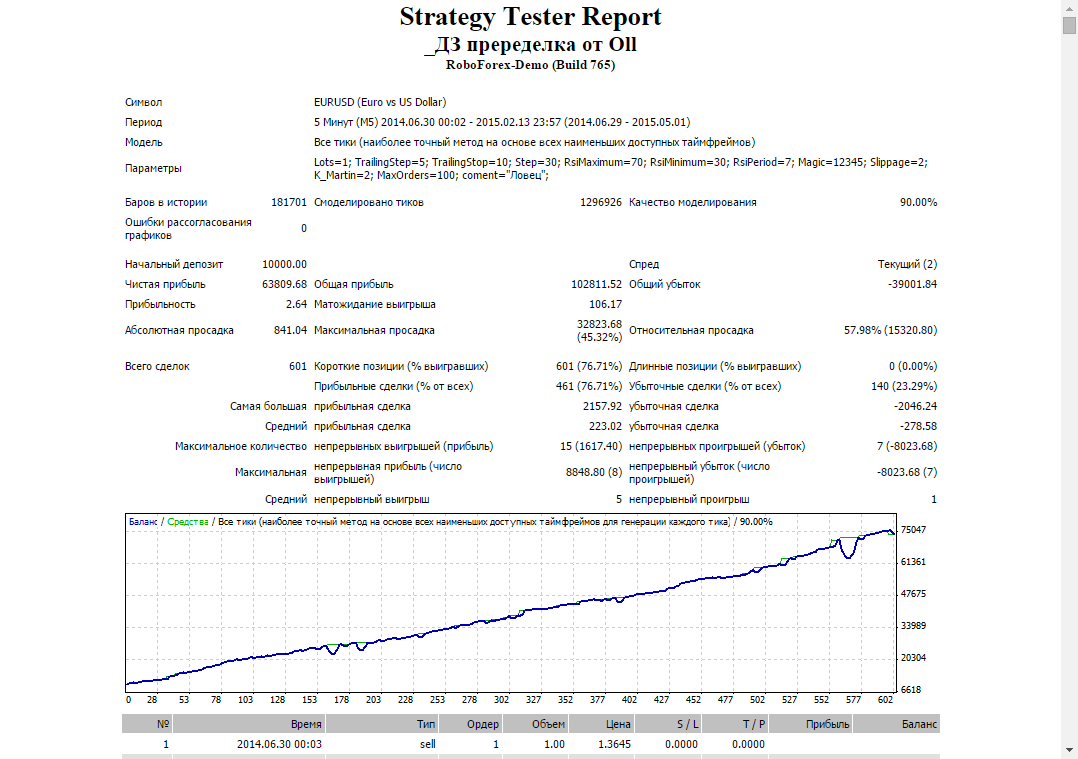Click the Текущий (2) spread value

click(908, 264)
